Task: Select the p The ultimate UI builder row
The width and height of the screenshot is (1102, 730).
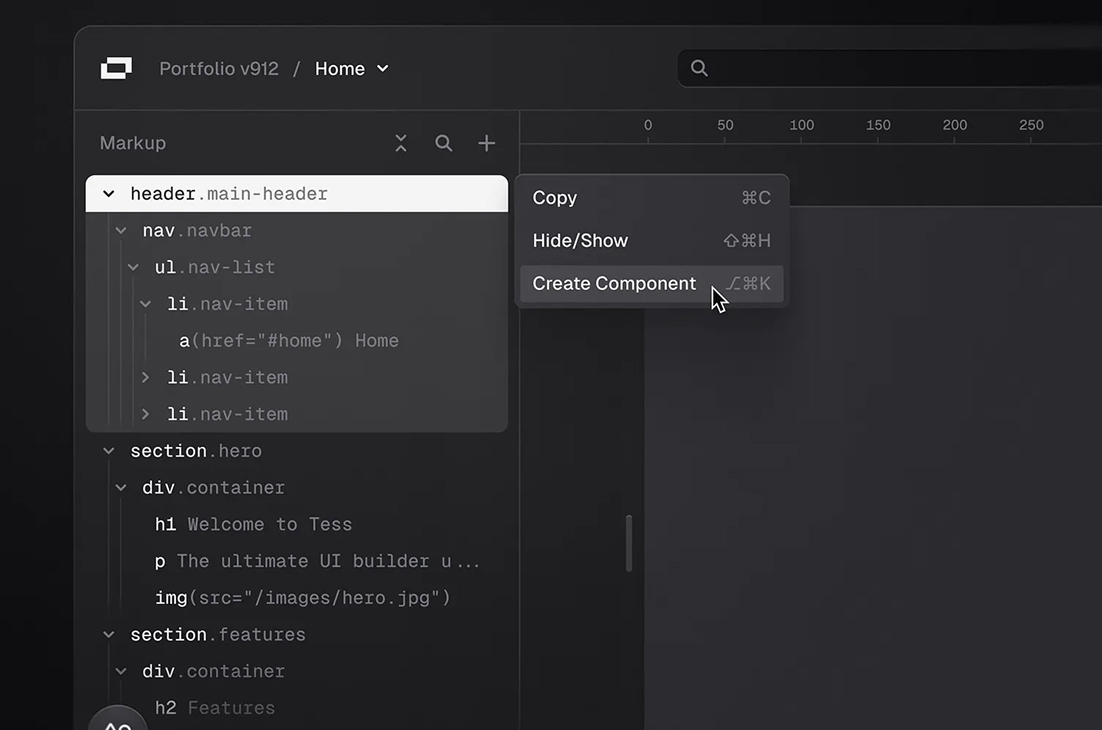Action: coord(297,561)
